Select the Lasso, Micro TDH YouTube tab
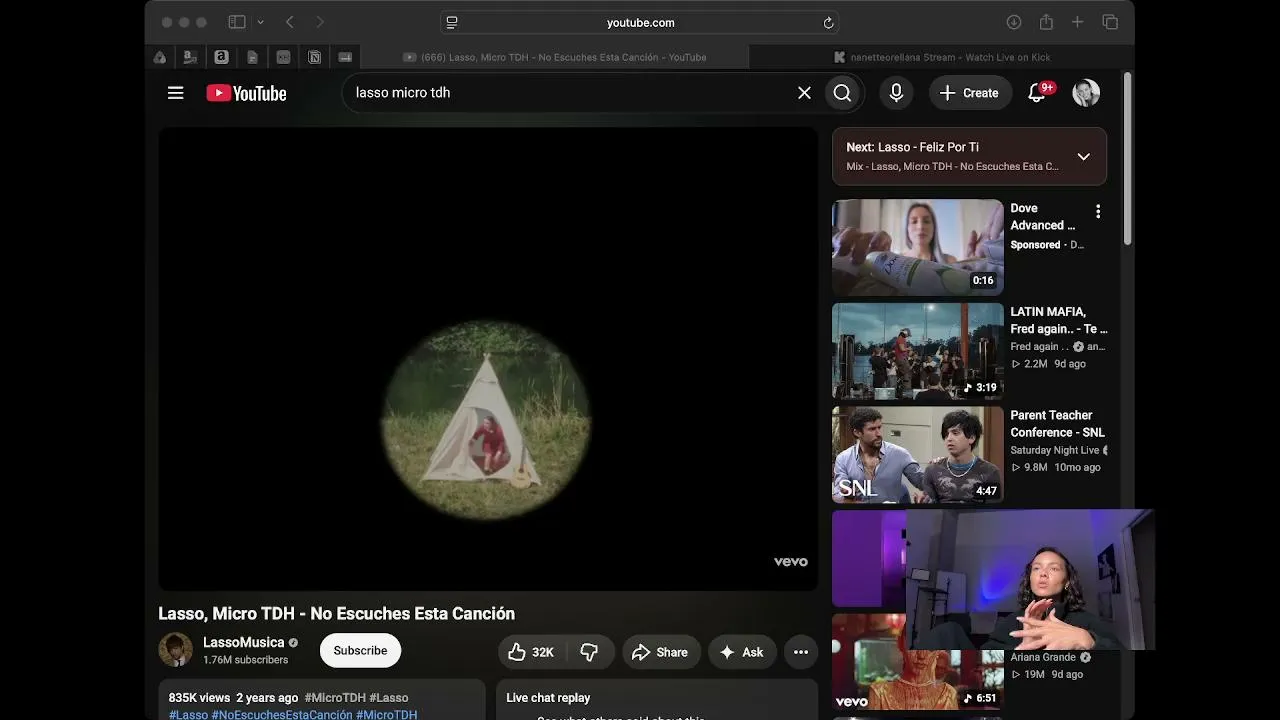 (555, 57)
